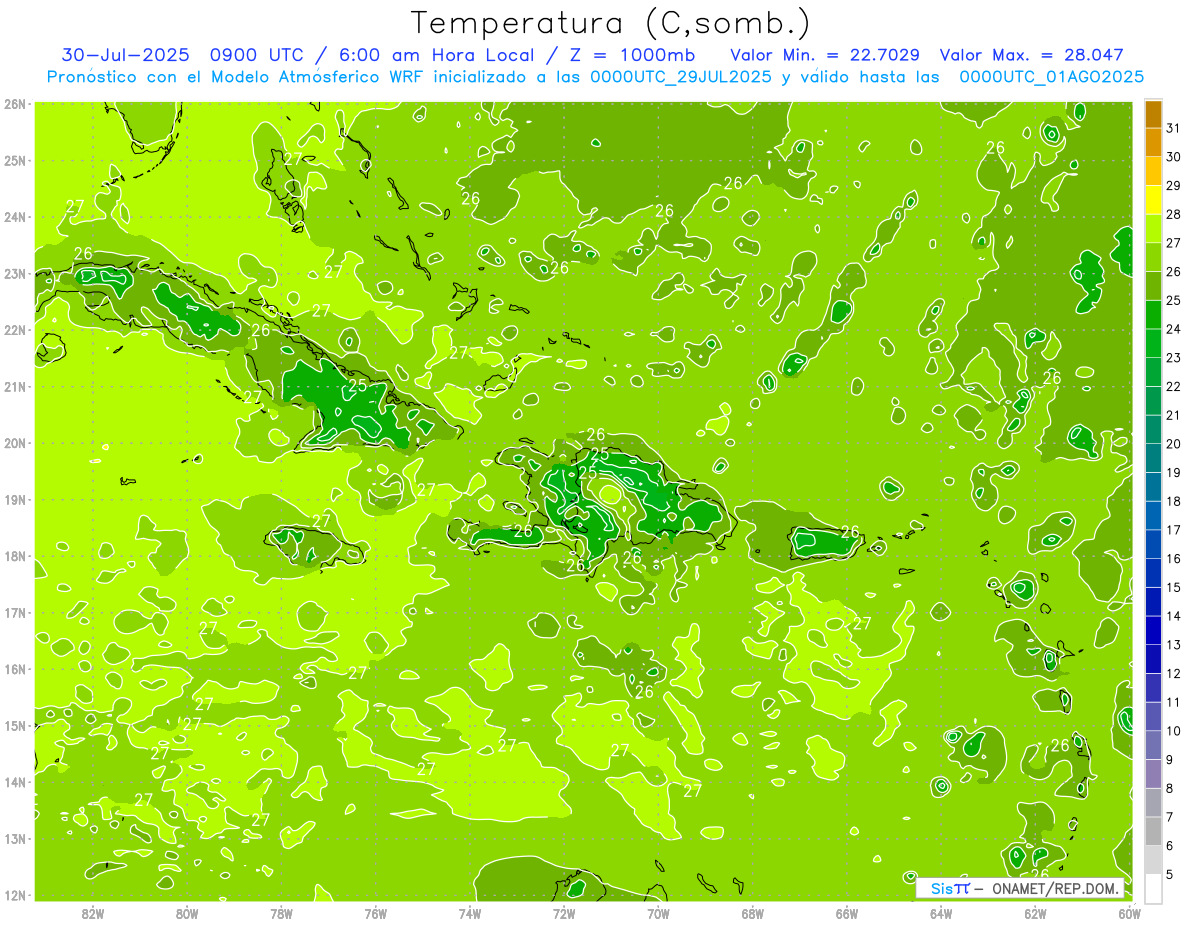1200x927 pixels.
Task: Click the purple legend swatch between 9 and 10
Action: (1154, 745)
